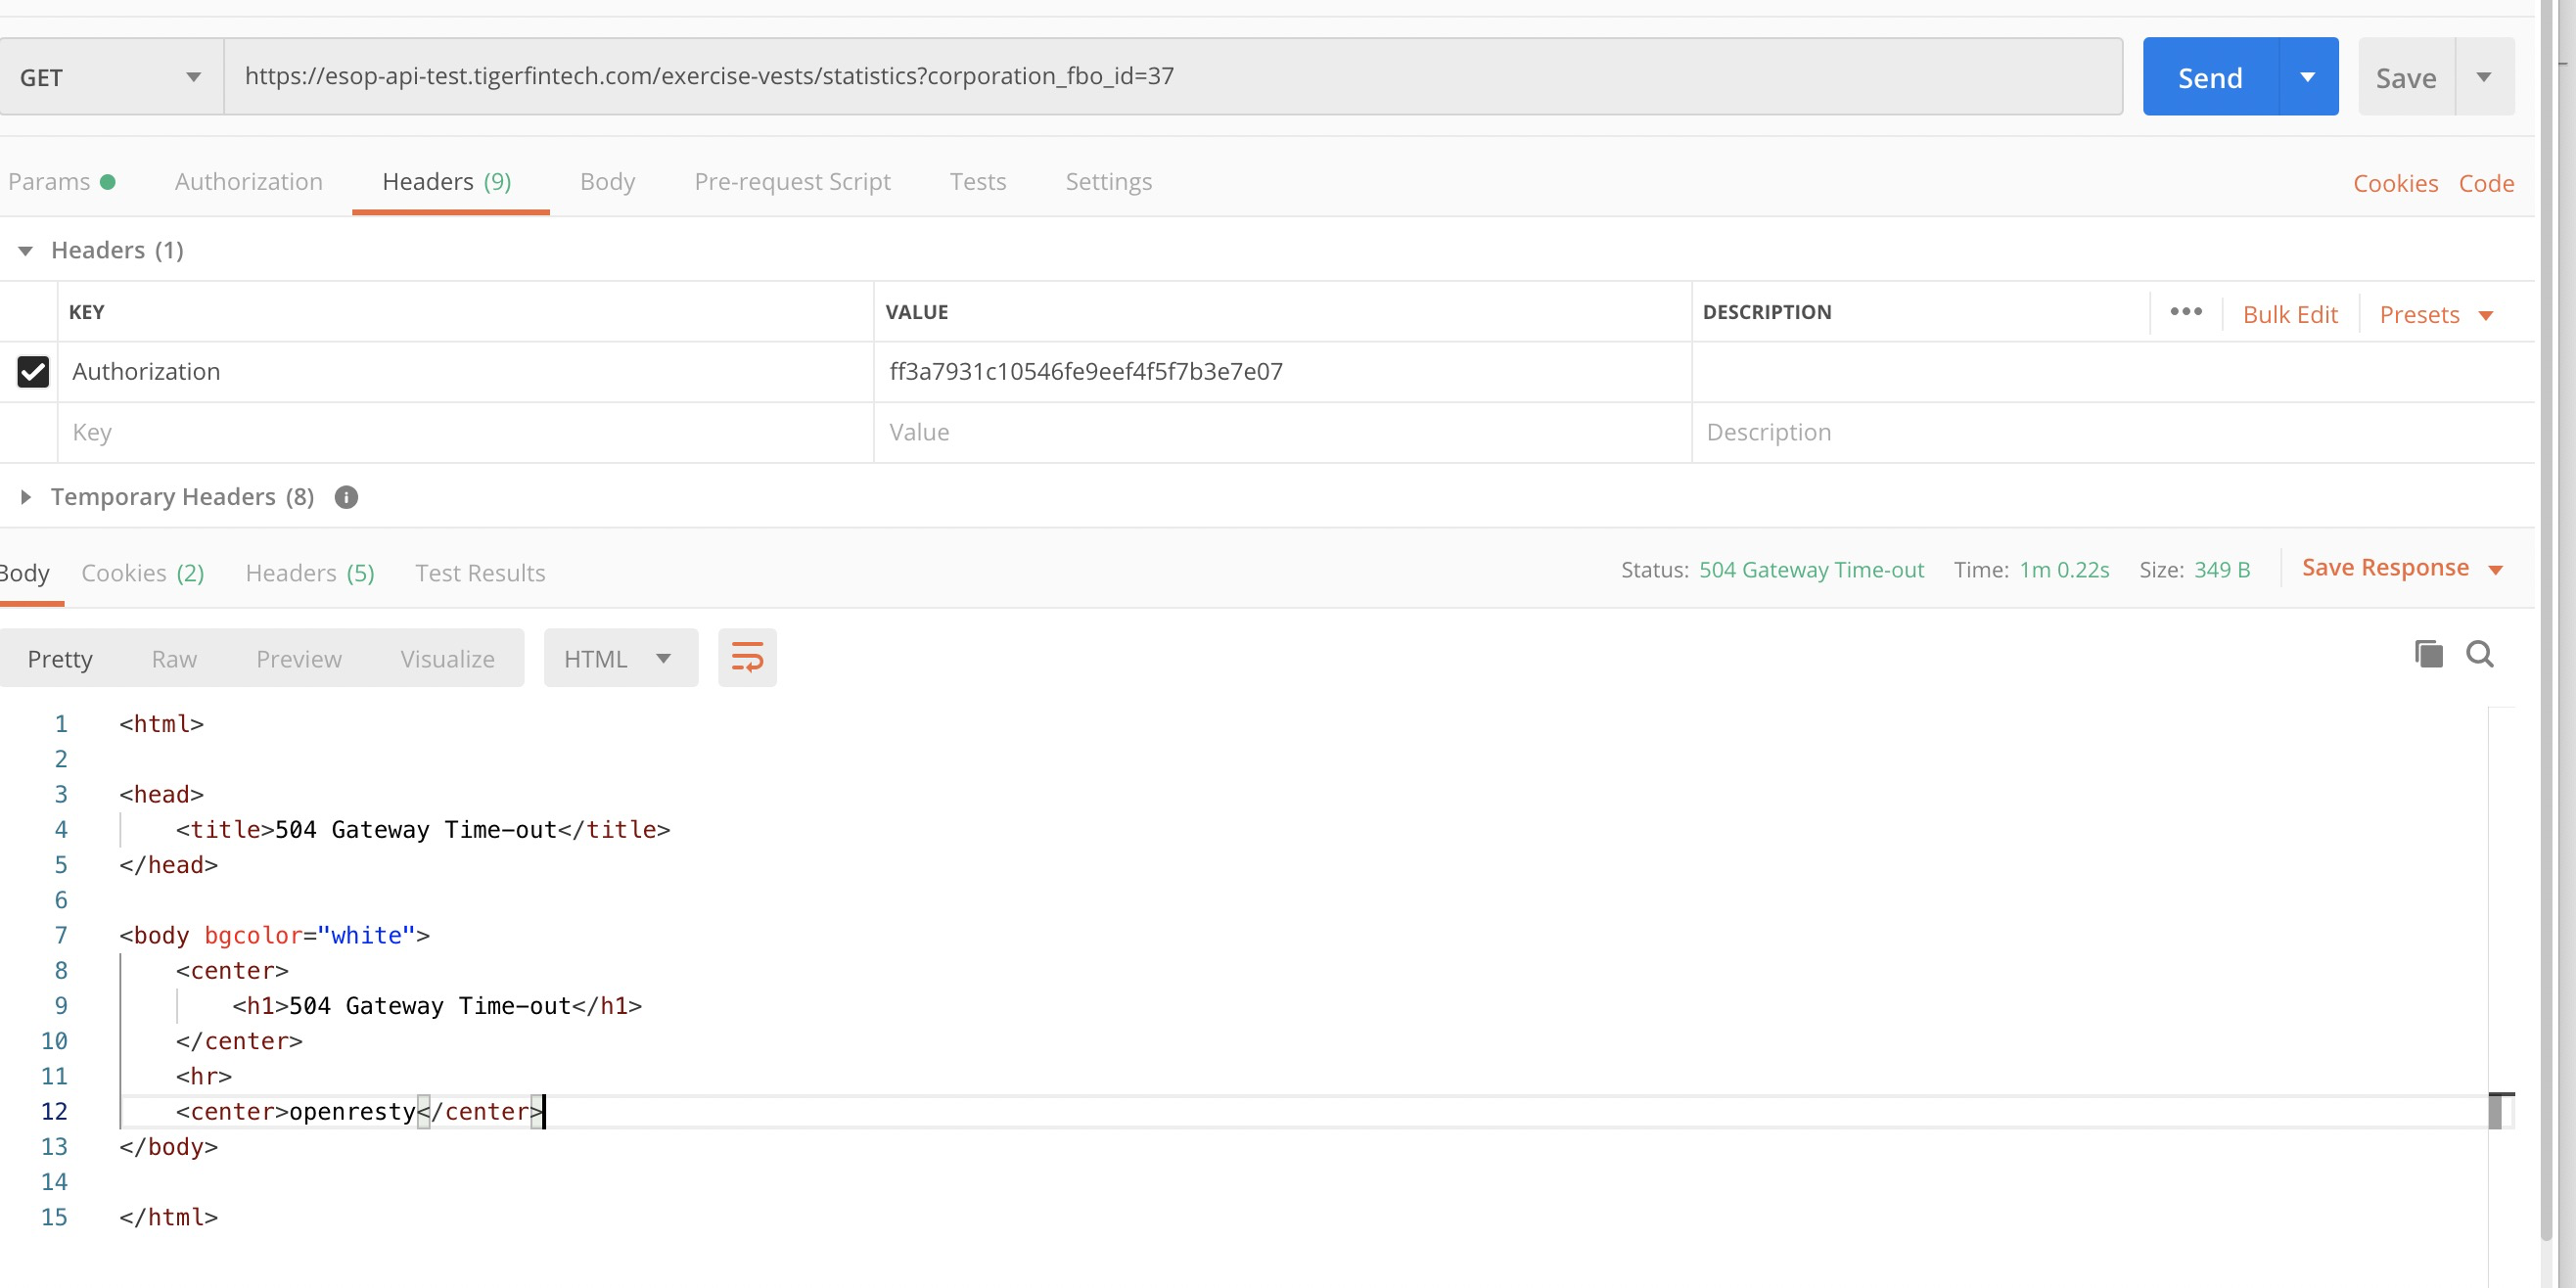Copy response body to clipboard
The height and width of the screenshot is (1288, 2576).
point(2428,654)
